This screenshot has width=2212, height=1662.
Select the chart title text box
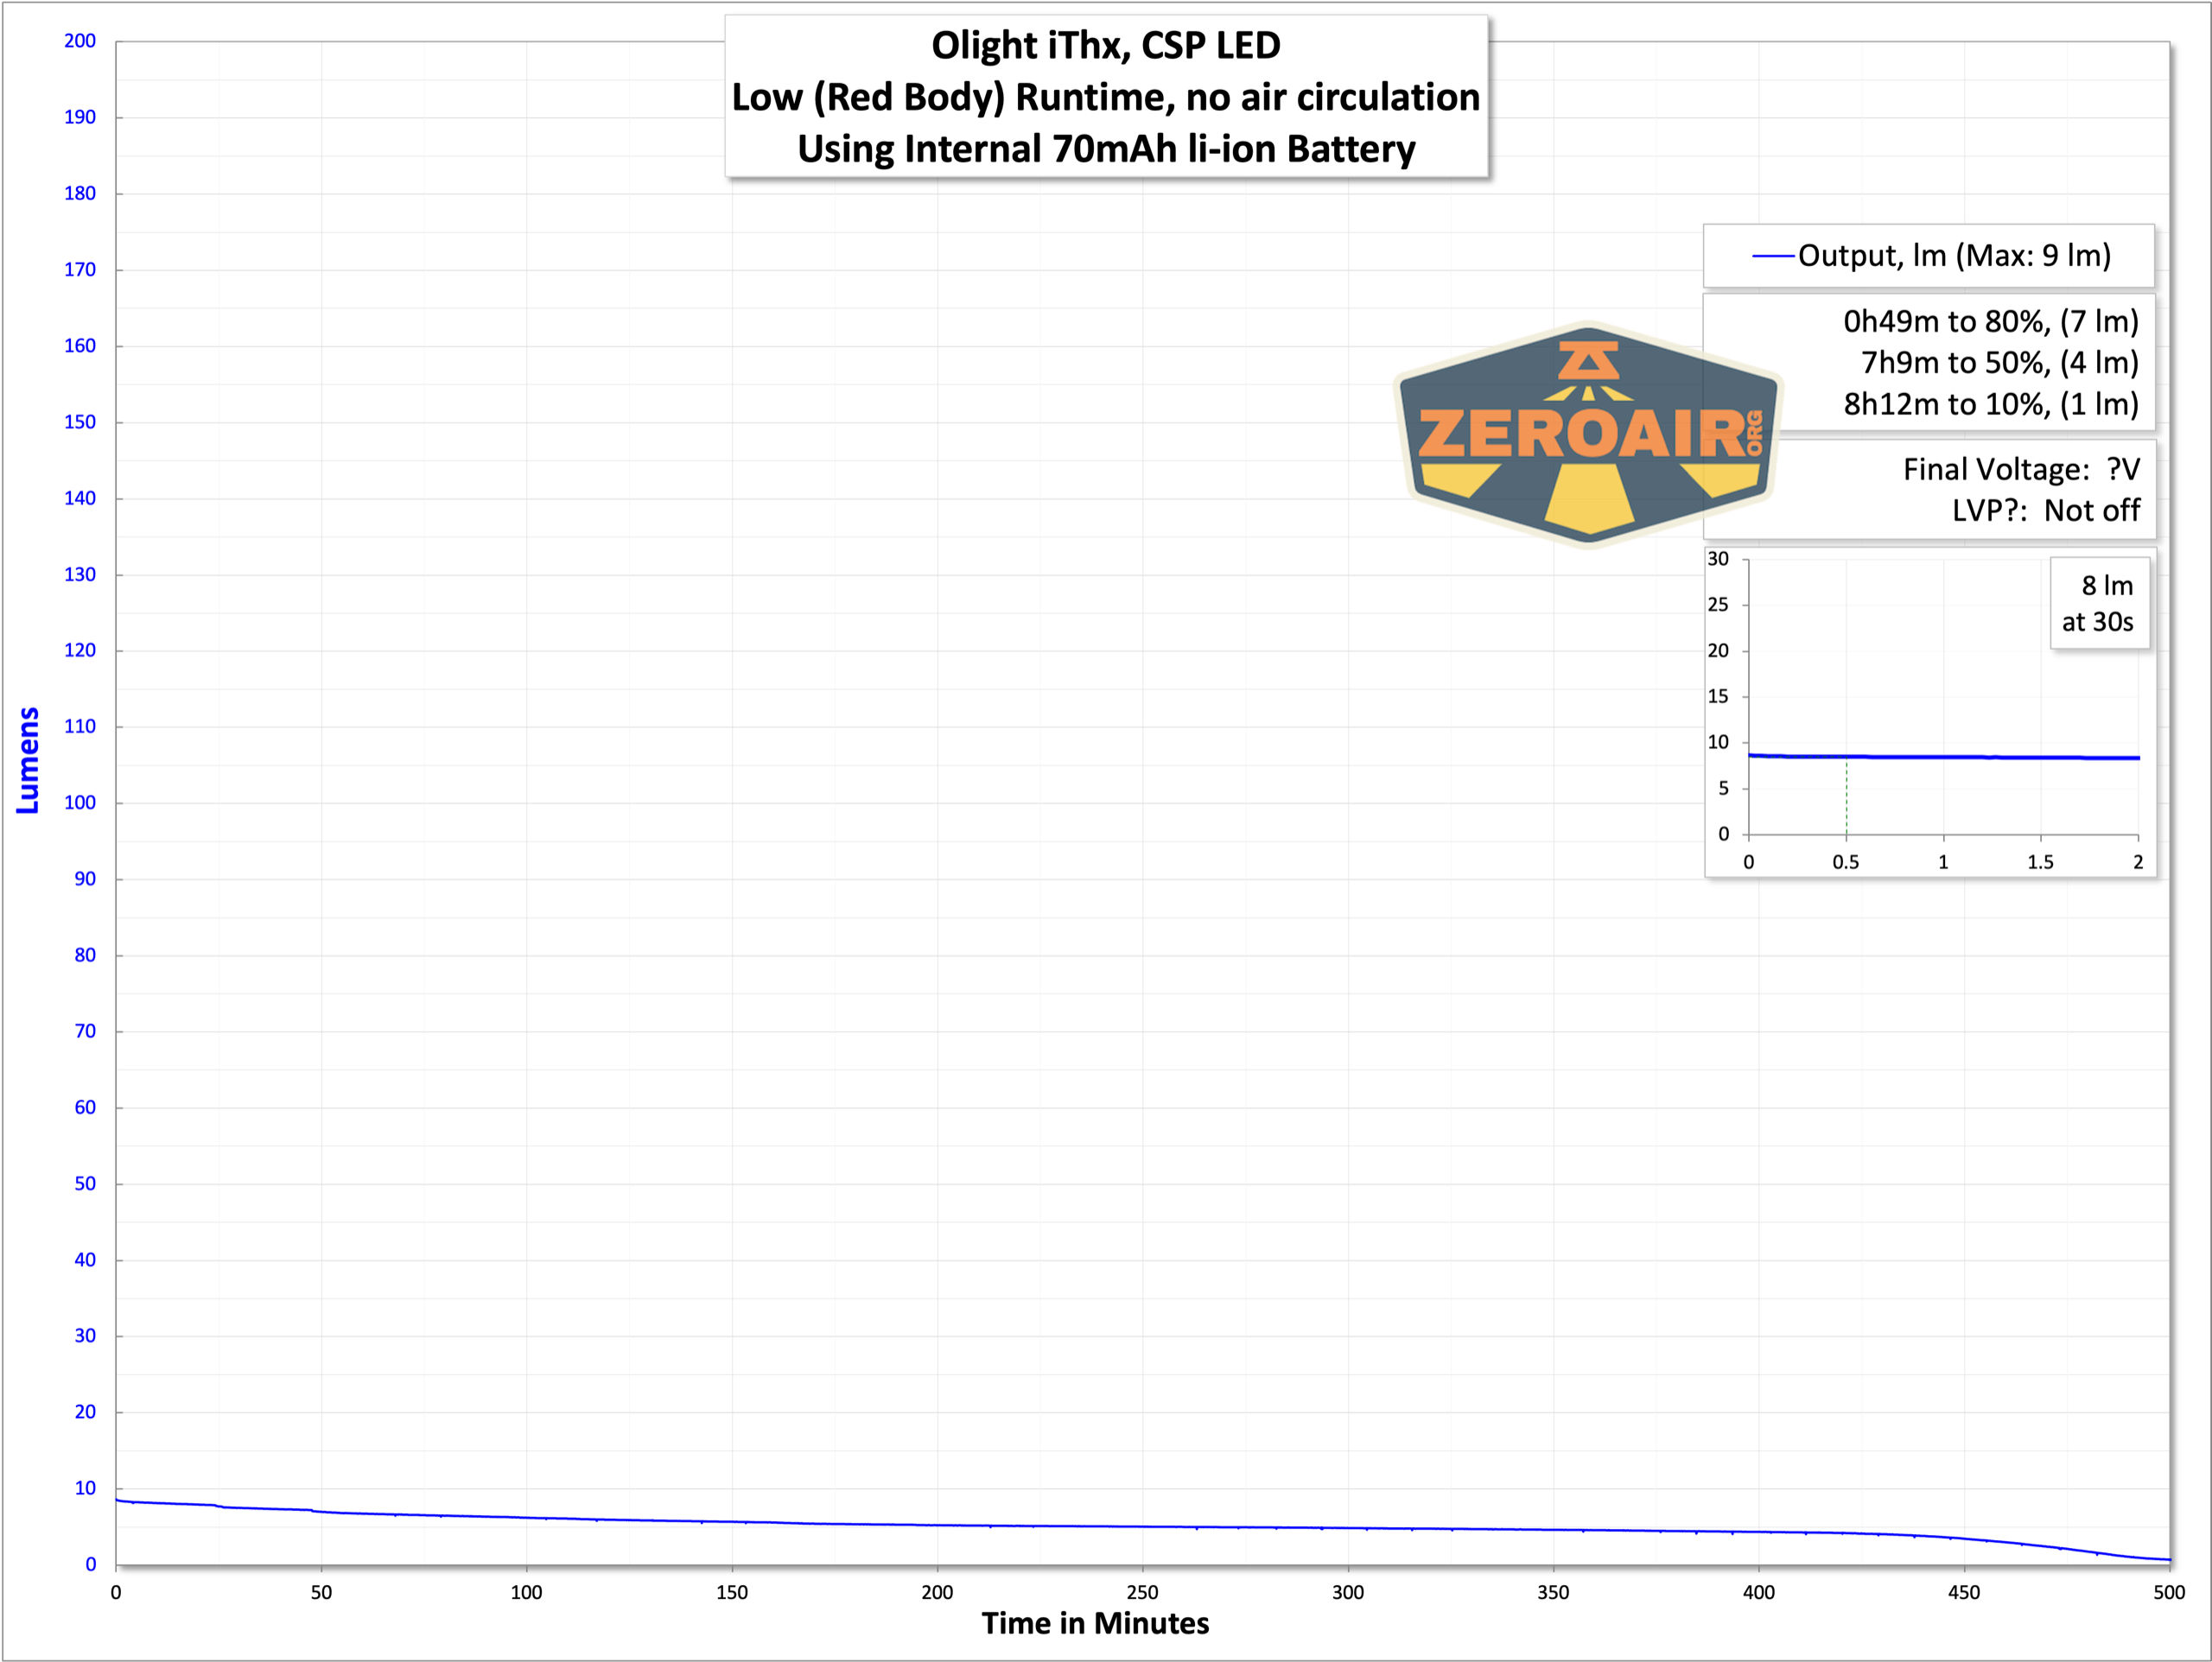[x=1105, y=97]
